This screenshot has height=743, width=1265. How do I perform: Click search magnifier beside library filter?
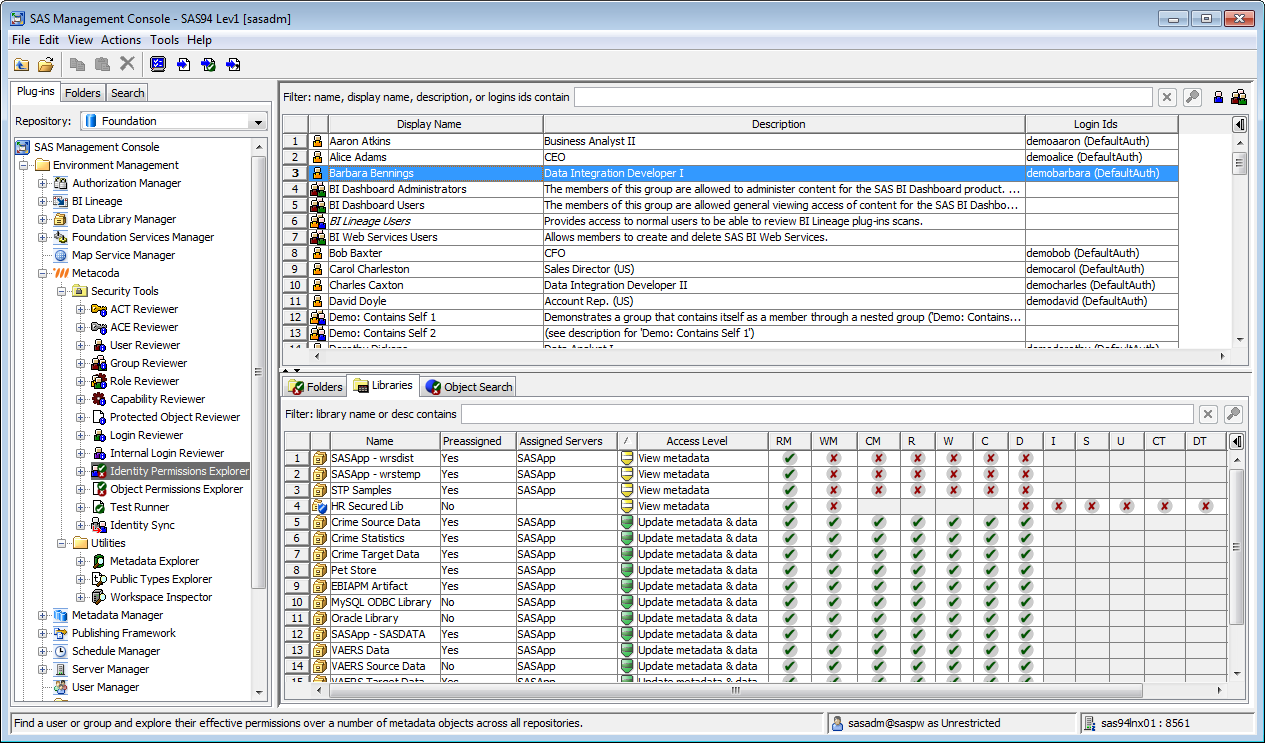(x=1233, y=414)
